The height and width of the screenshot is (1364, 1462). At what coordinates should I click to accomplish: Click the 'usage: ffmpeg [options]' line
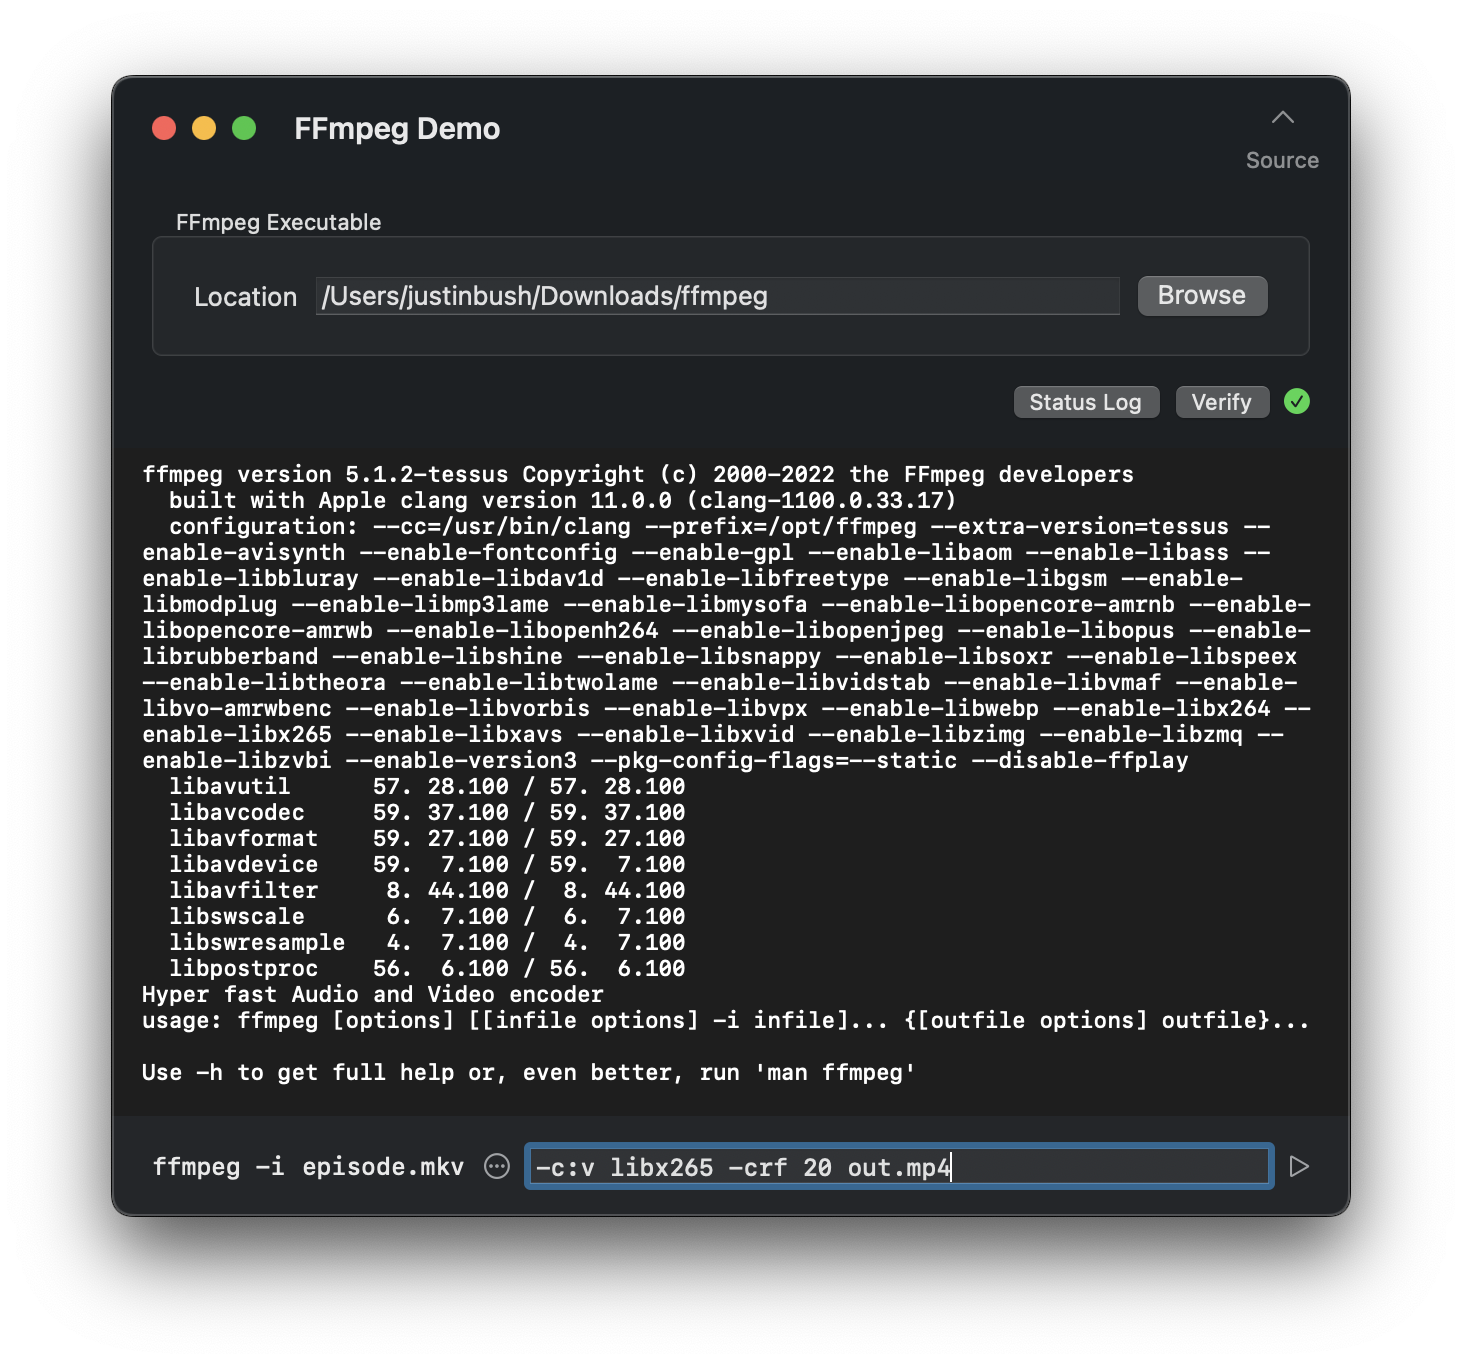[725, 1020]
